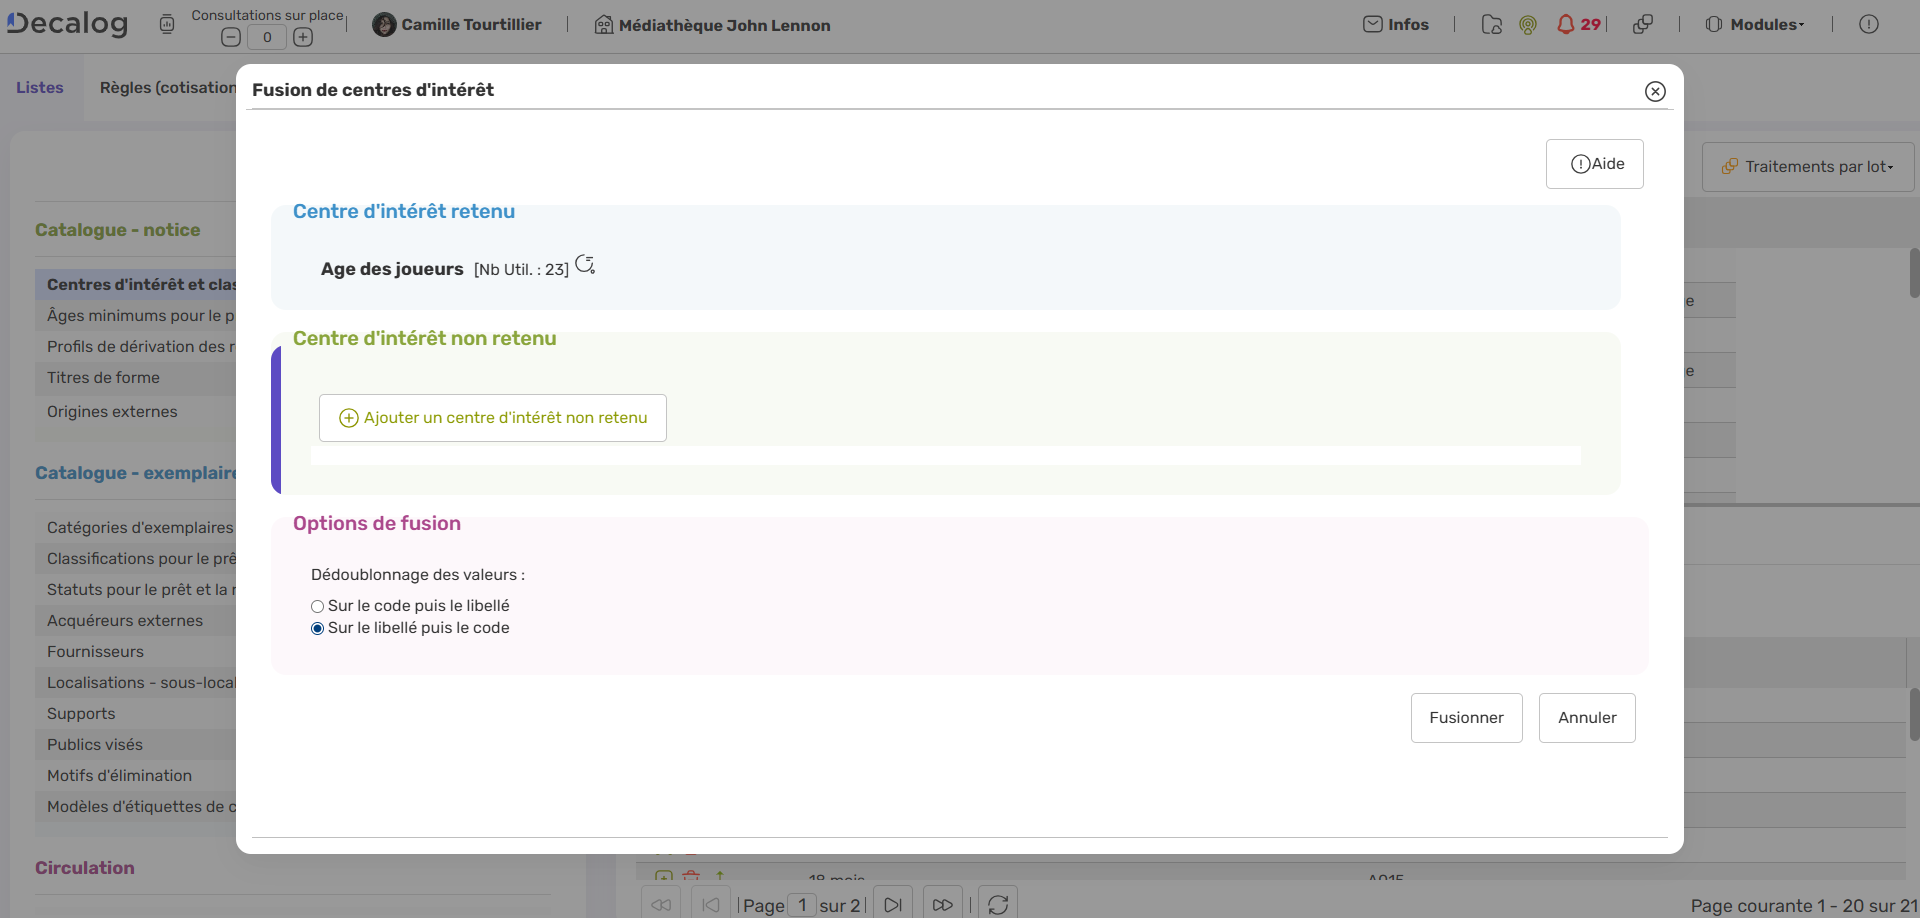Open the Règles (cotisations) tab

(166, 87)
